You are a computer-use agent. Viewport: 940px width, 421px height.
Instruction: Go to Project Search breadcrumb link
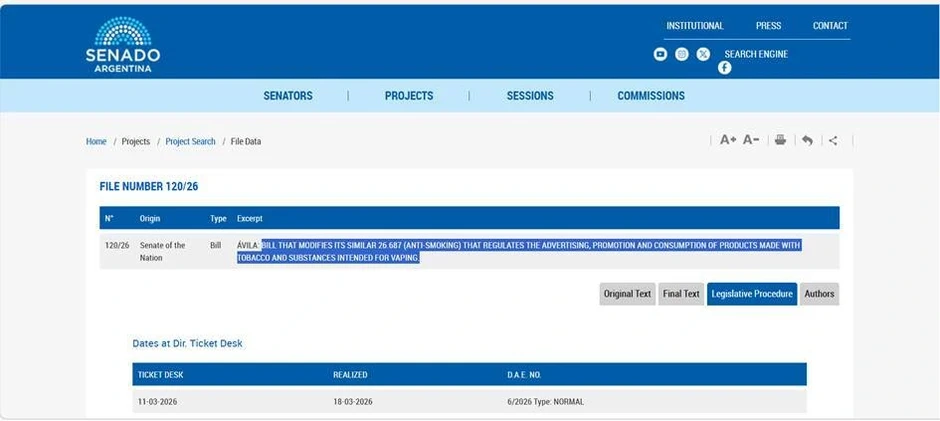click(x=190, y=142)
